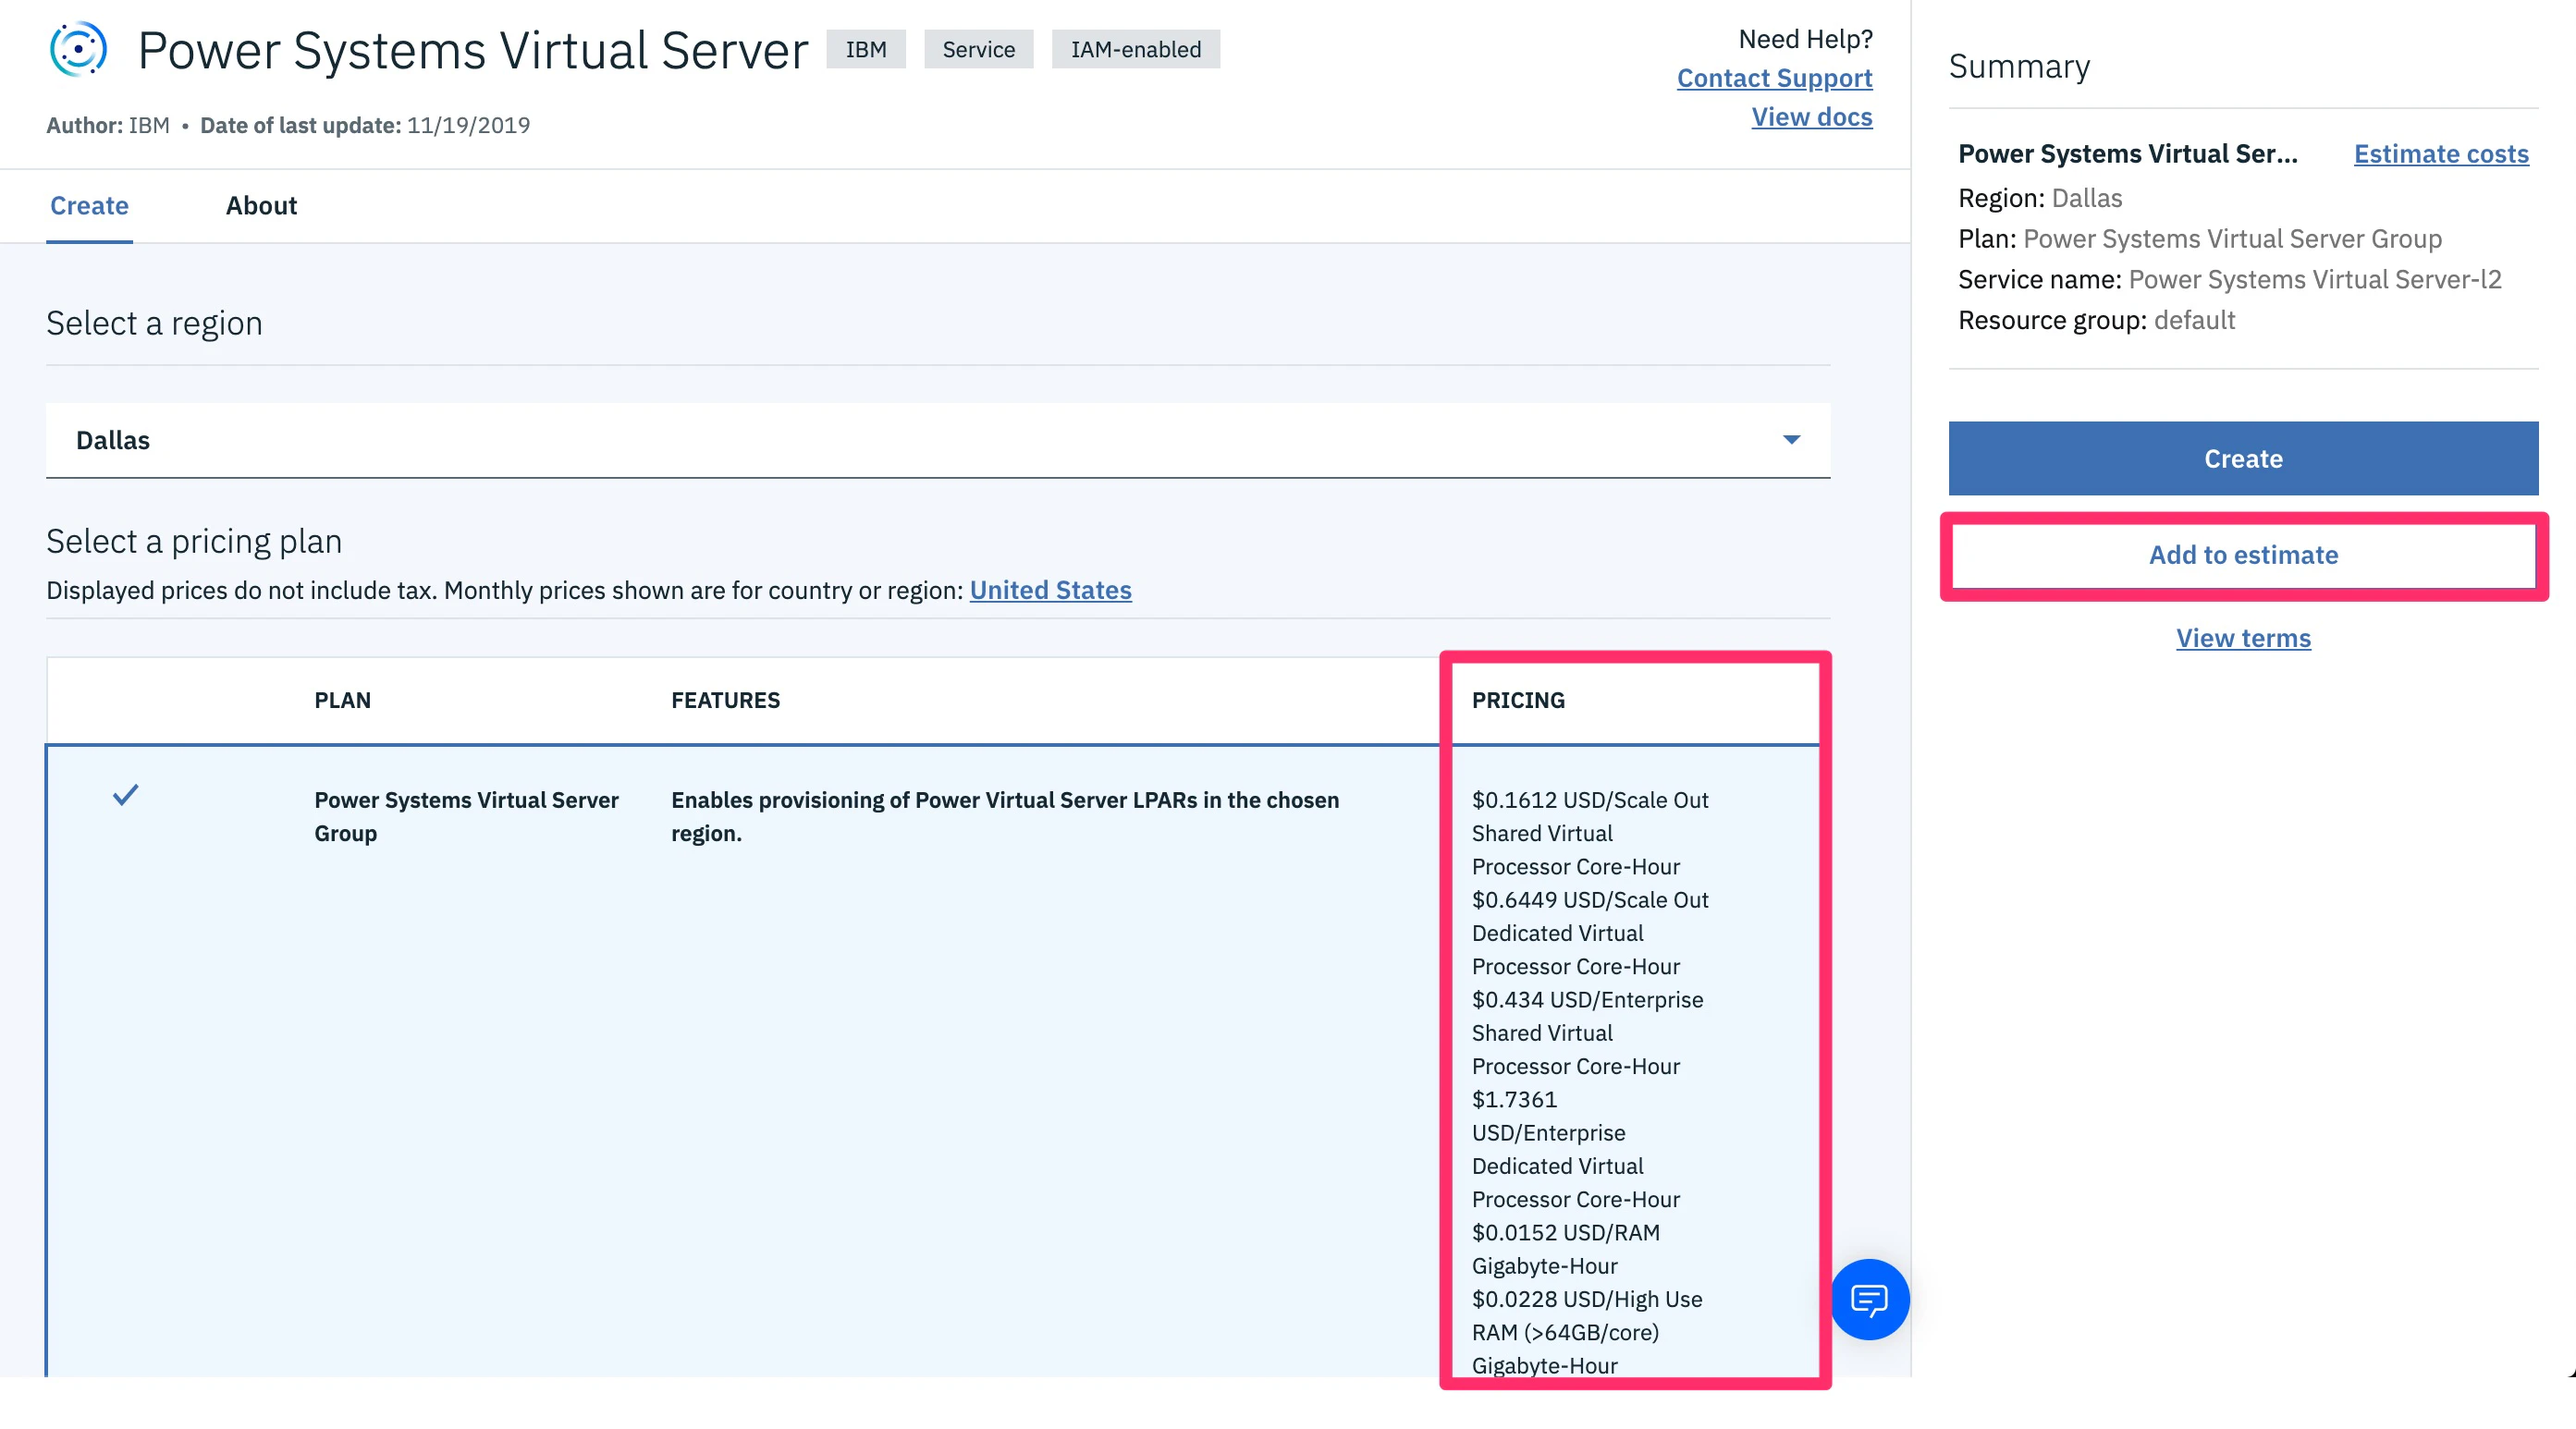Viewport: 2576px width, 1429px height.
Task: Click the 'Select a pricing plan' heading
Action: coord(194,541)
